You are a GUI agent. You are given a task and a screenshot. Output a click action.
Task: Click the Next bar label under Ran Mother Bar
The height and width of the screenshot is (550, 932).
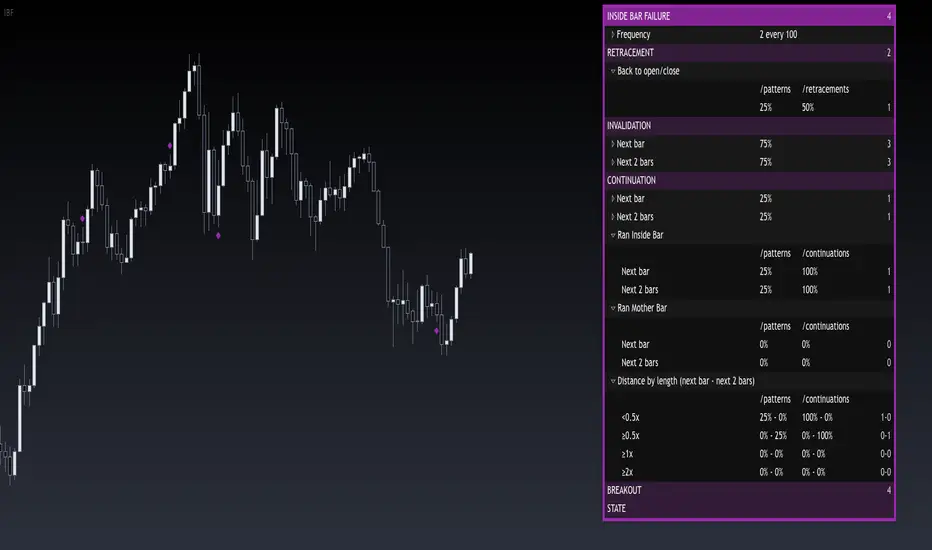click(x=635, y=344)
